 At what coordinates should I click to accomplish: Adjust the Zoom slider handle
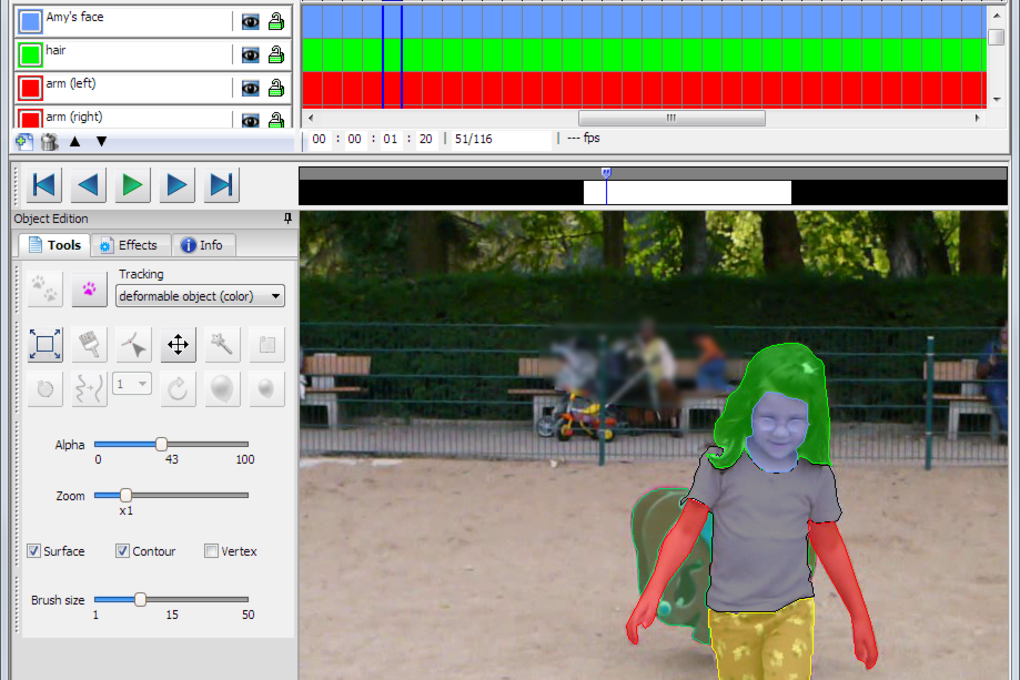(x=126, y=495)
